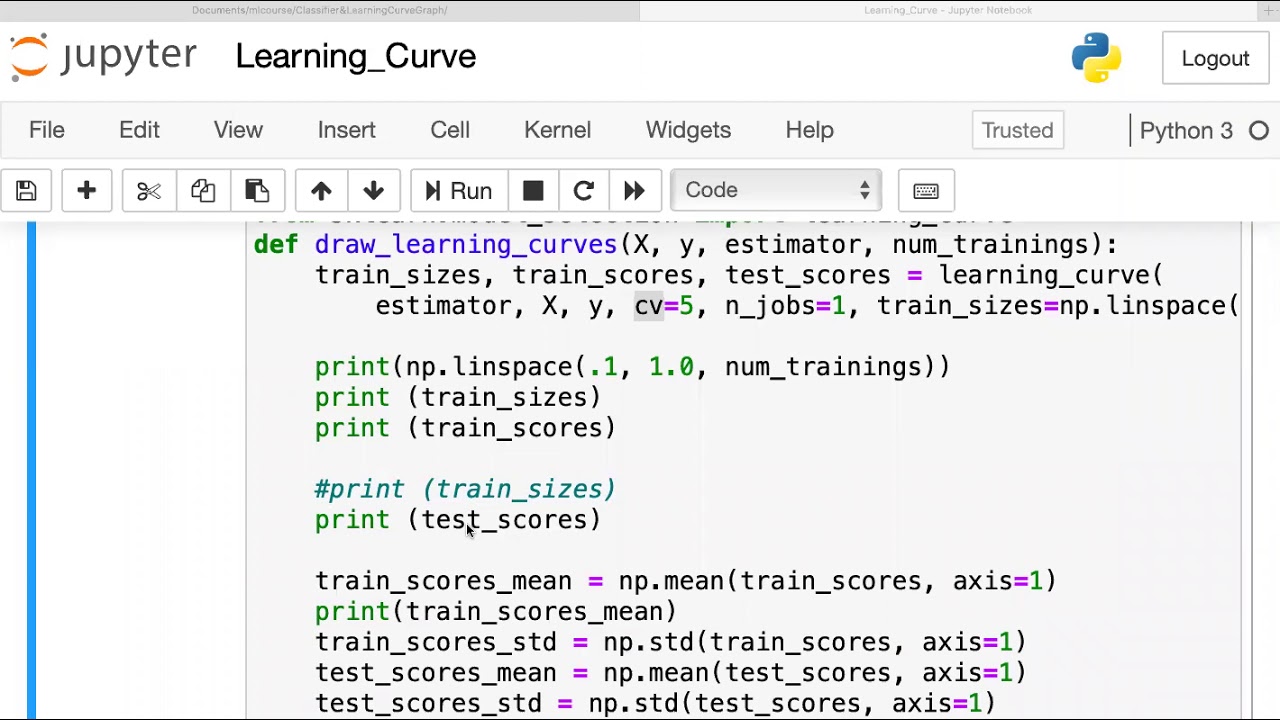
Task: Open the Widgets menu
Action: click(x=688, y=130)
